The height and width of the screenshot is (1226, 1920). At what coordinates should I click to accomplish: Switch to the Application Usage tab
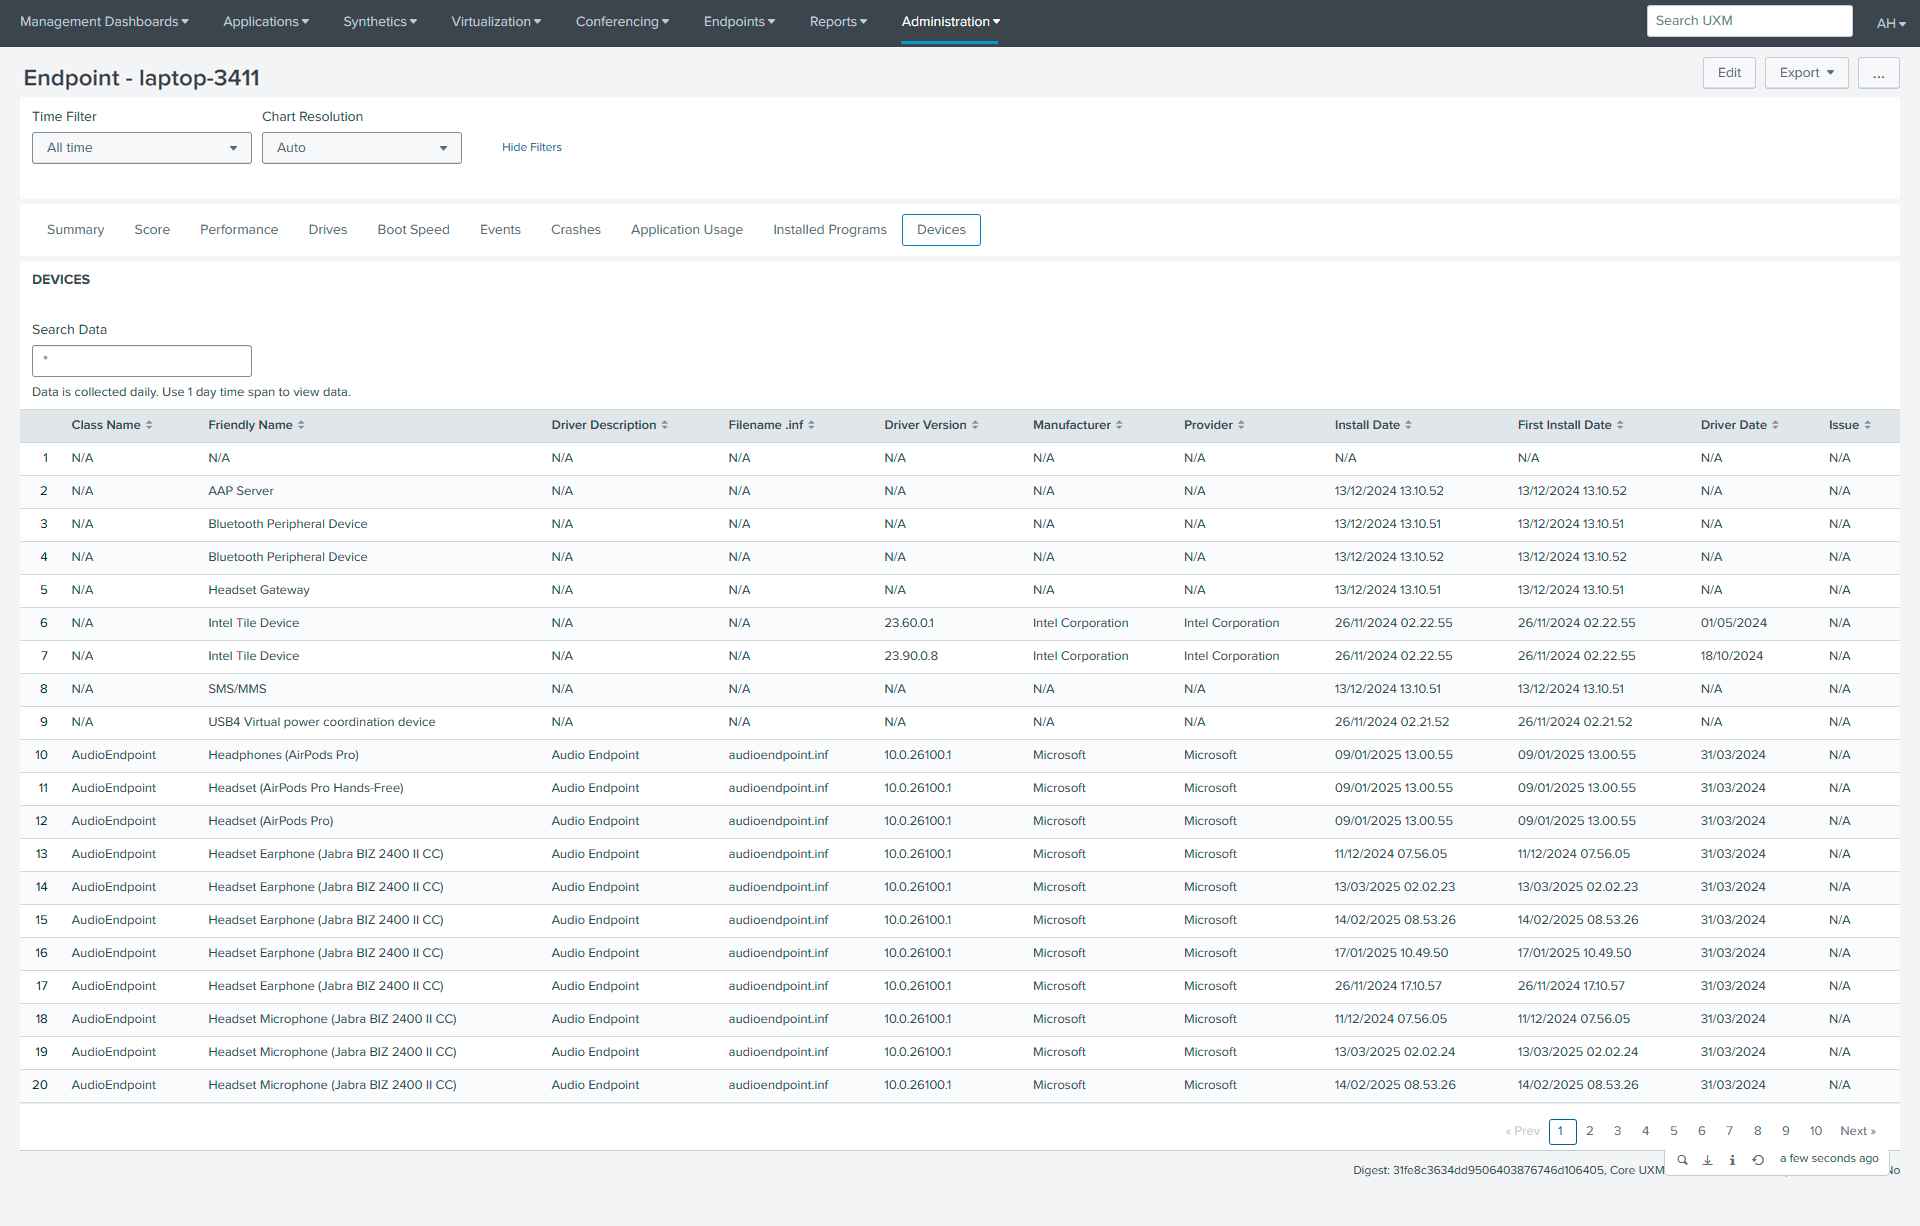coord(687,230)
